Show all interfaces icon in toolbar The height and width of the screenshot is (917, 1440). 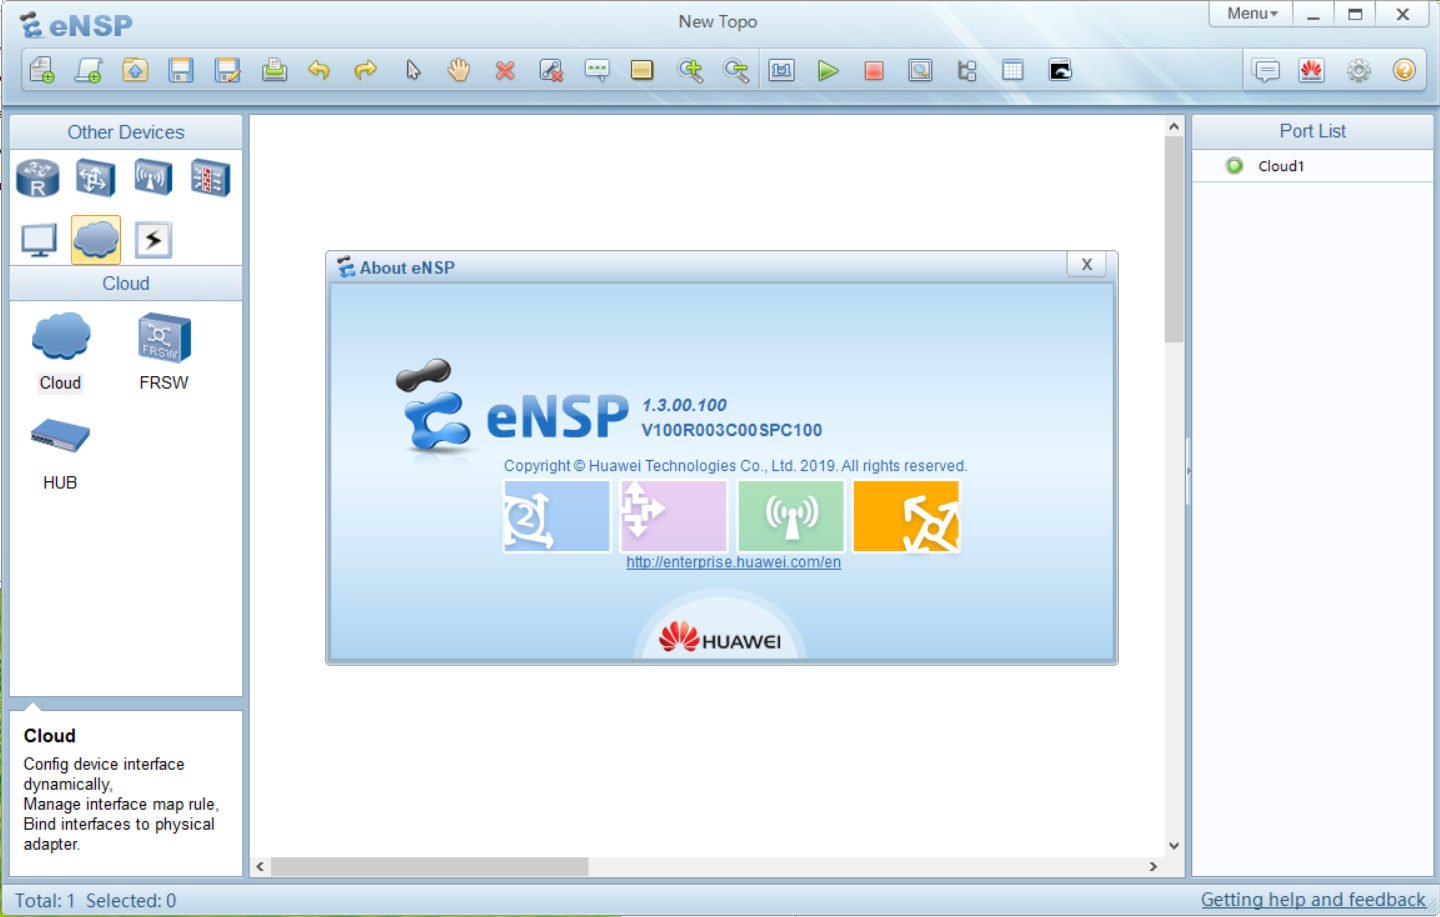[x=967, y=70]
